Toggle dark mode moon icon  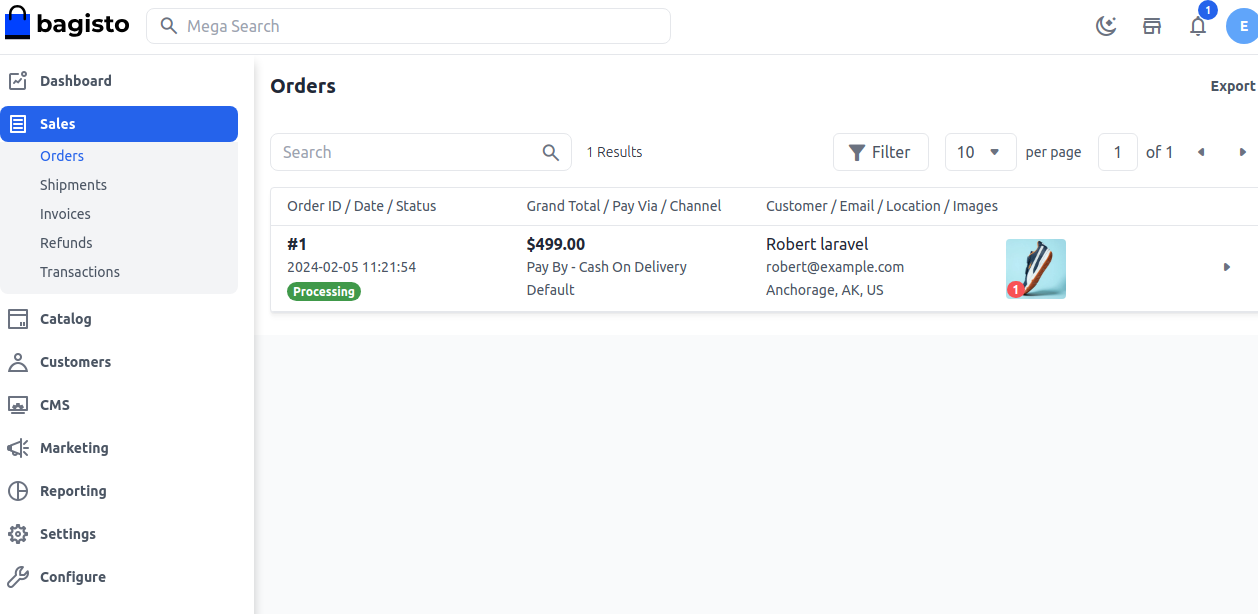click(1106, 26)
